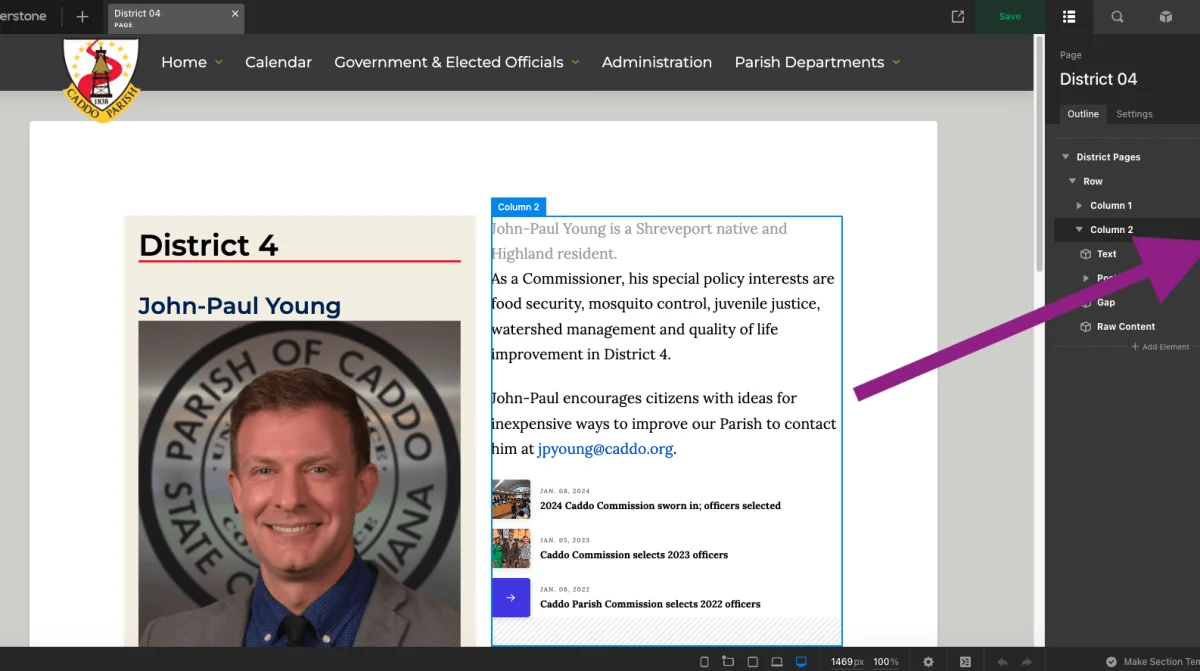Switch to mobile phone viewport icon
This screenshot has width=1200, height=671.
pyautogui.click(x=704, y=662)
